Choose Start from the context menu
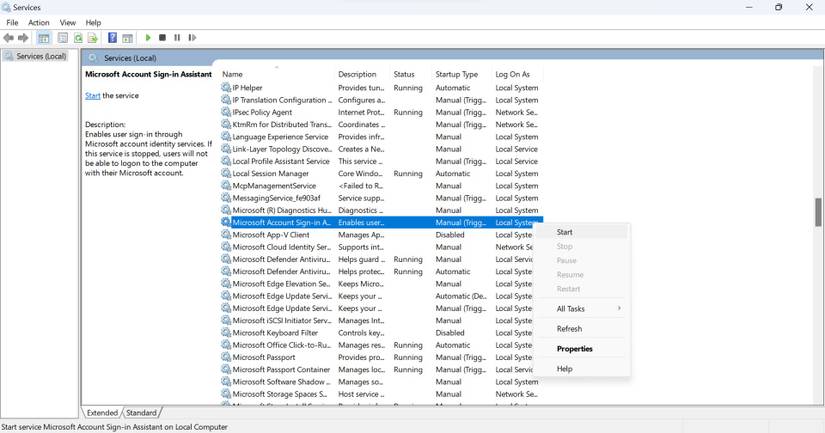825x433 pixels. 582,232
